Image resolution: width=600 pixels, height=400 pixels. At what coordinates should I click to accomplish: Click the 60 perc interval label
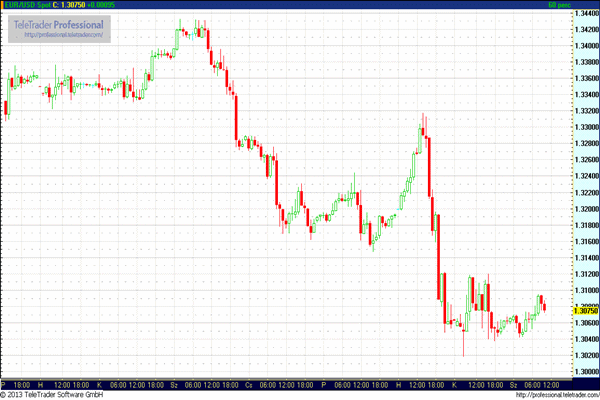pos(580,5)
